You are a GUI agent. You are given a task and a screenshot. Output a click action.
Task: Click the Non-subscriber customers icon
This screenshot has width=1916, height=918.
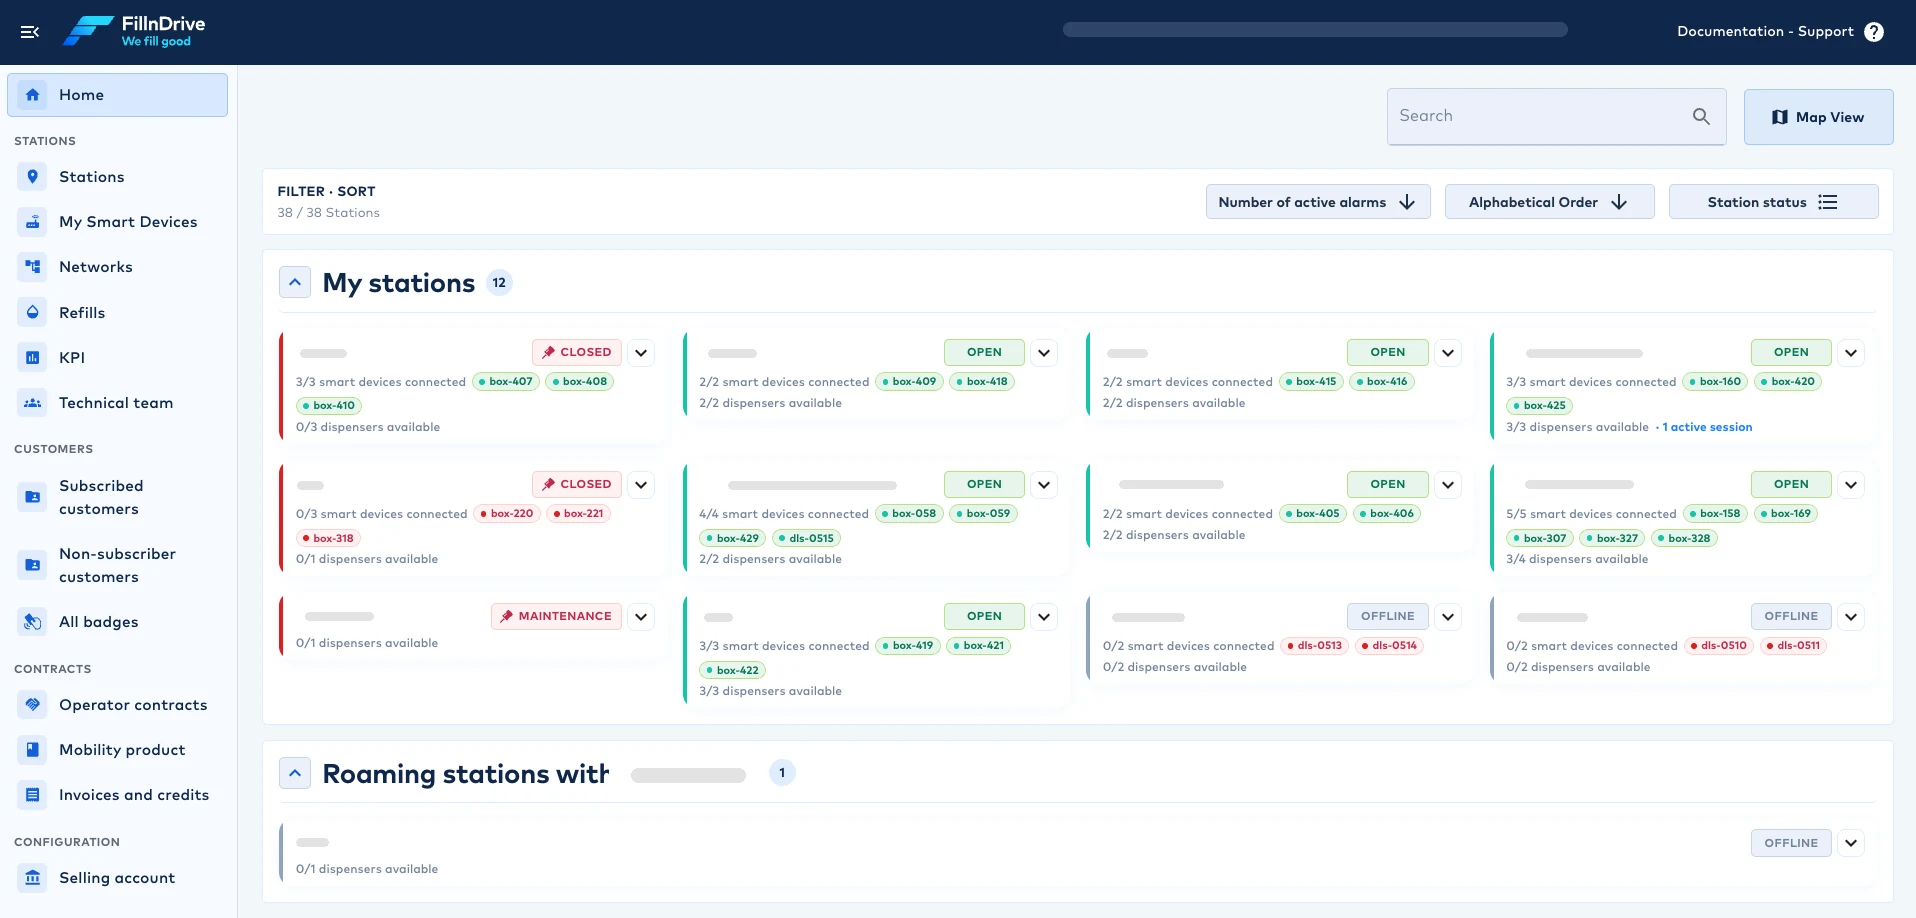click(x=33, y=565)
